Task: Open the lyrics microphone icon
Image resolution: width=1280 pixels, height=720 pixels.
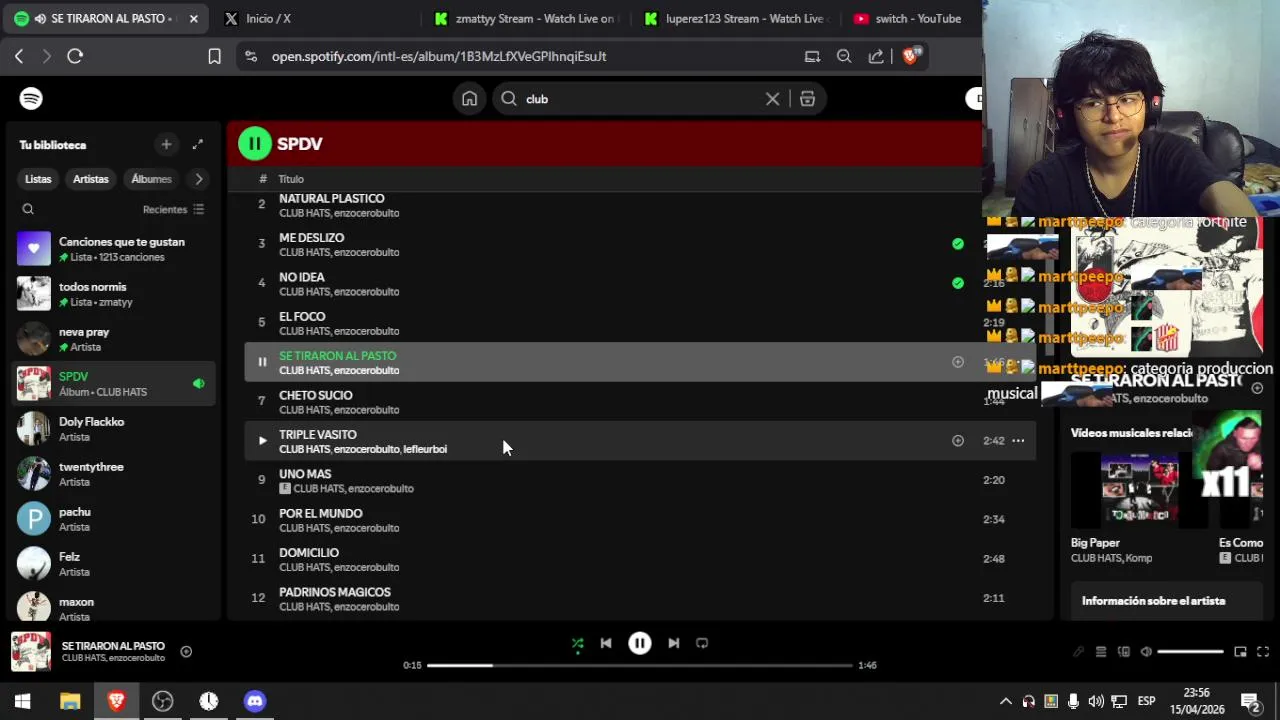Action: pyautogui.click(x=1078, y=652)
